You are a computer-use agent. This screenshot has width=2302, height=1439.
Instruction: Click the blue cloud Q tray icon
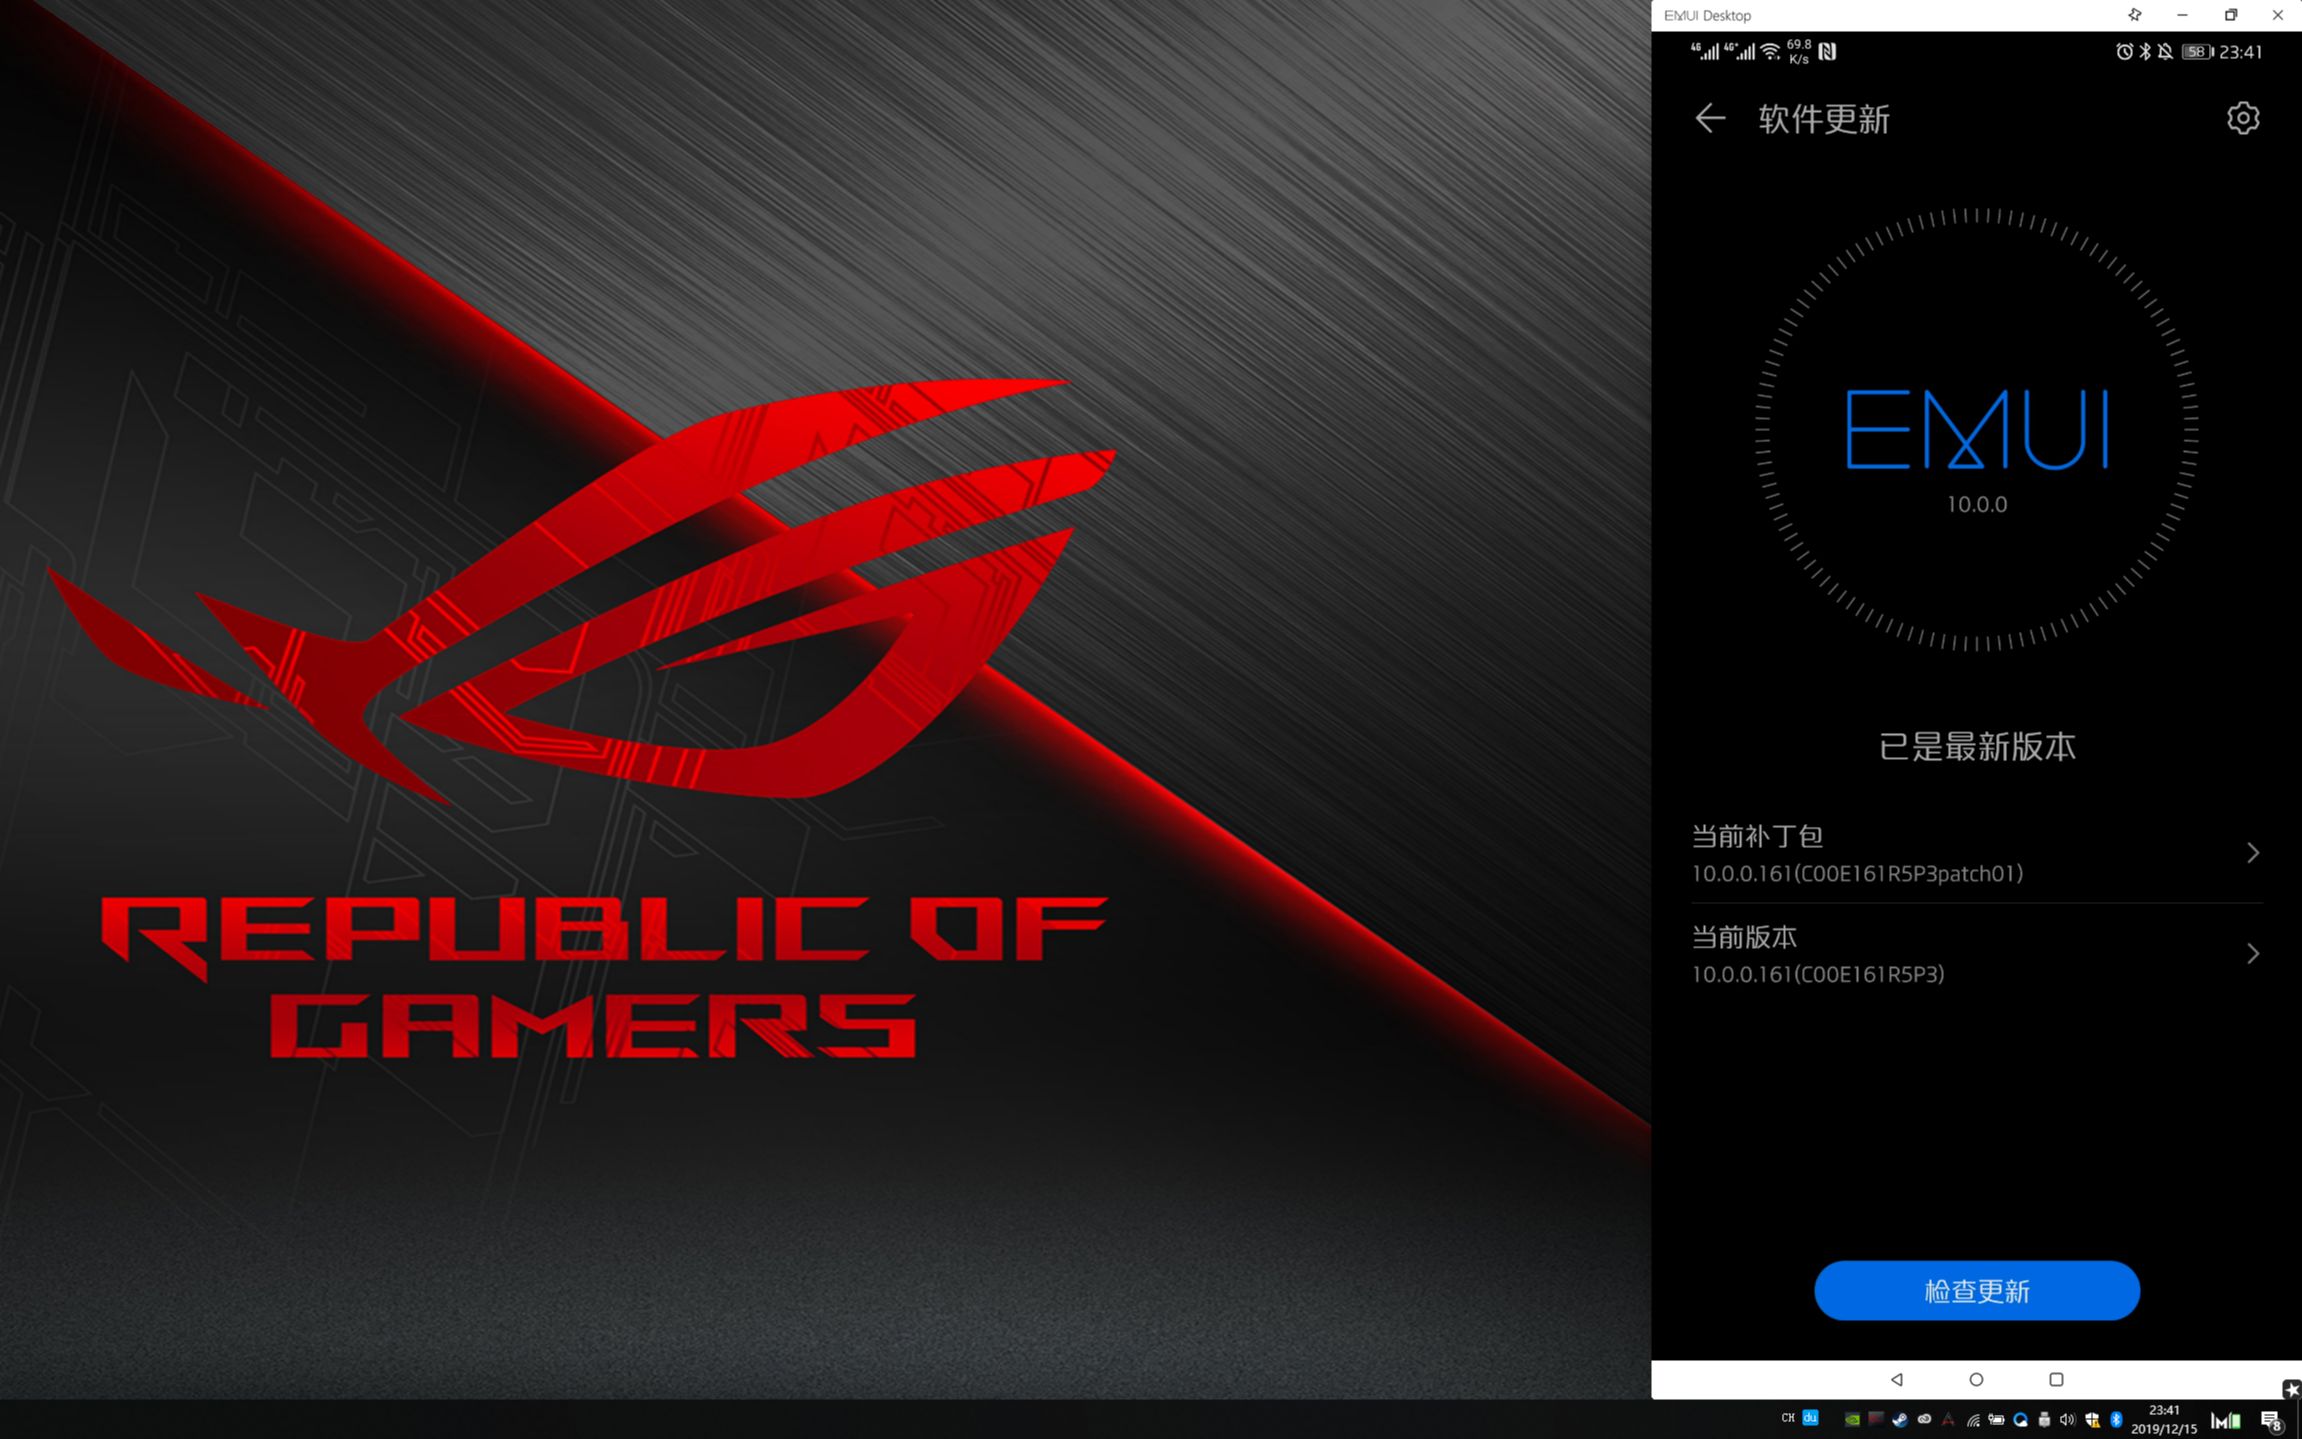2020,1419
